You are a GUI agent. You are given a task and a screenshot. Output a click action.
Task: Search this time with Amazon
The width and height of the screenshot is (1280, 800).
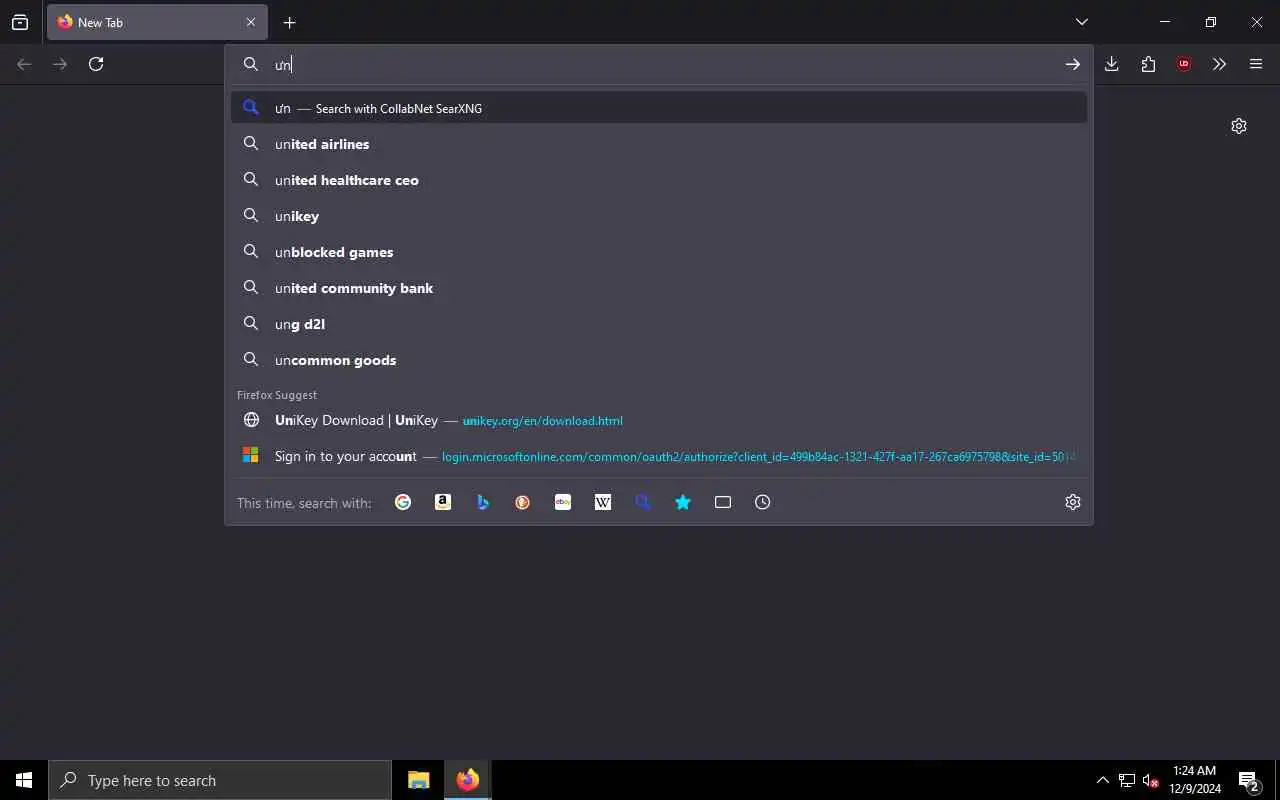pyautogui.click(x=443, y=502)
